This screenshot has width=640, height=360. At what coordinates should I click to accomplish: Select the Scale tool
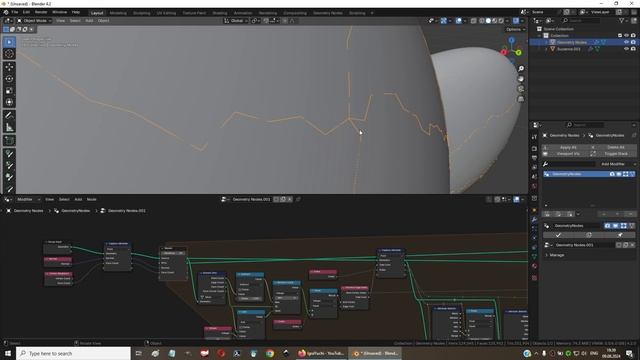[9, 91]
